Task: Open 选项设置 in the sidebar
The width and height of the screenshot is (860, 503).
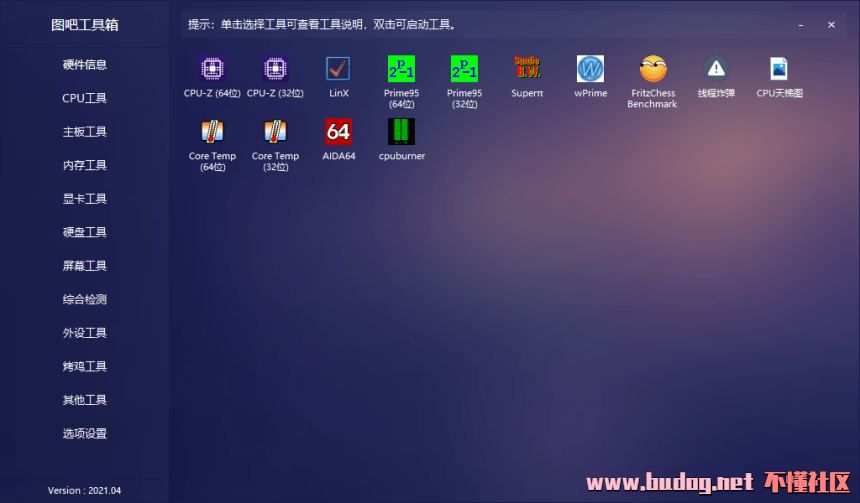Action: point(84,433)
